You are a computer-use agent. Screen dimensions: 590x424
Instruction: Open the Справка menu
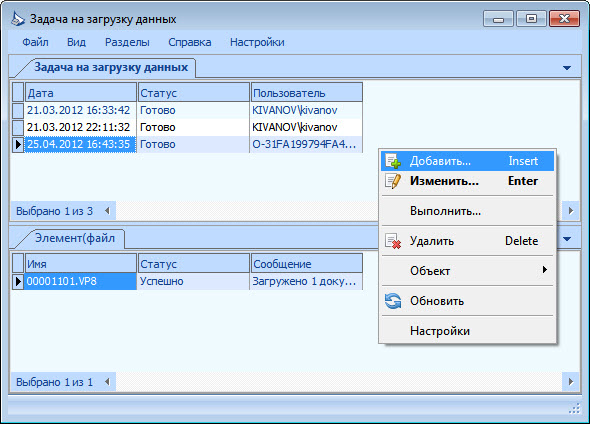pyautogui.click(x=189, y=42)
